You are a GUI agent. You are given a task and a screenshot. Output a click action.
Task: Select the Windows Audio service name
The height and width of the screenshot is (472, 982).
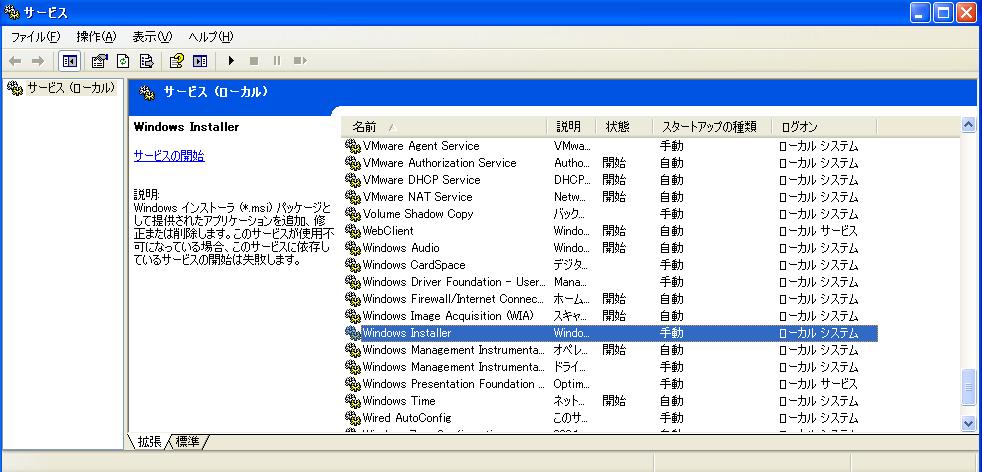point(401,248)
